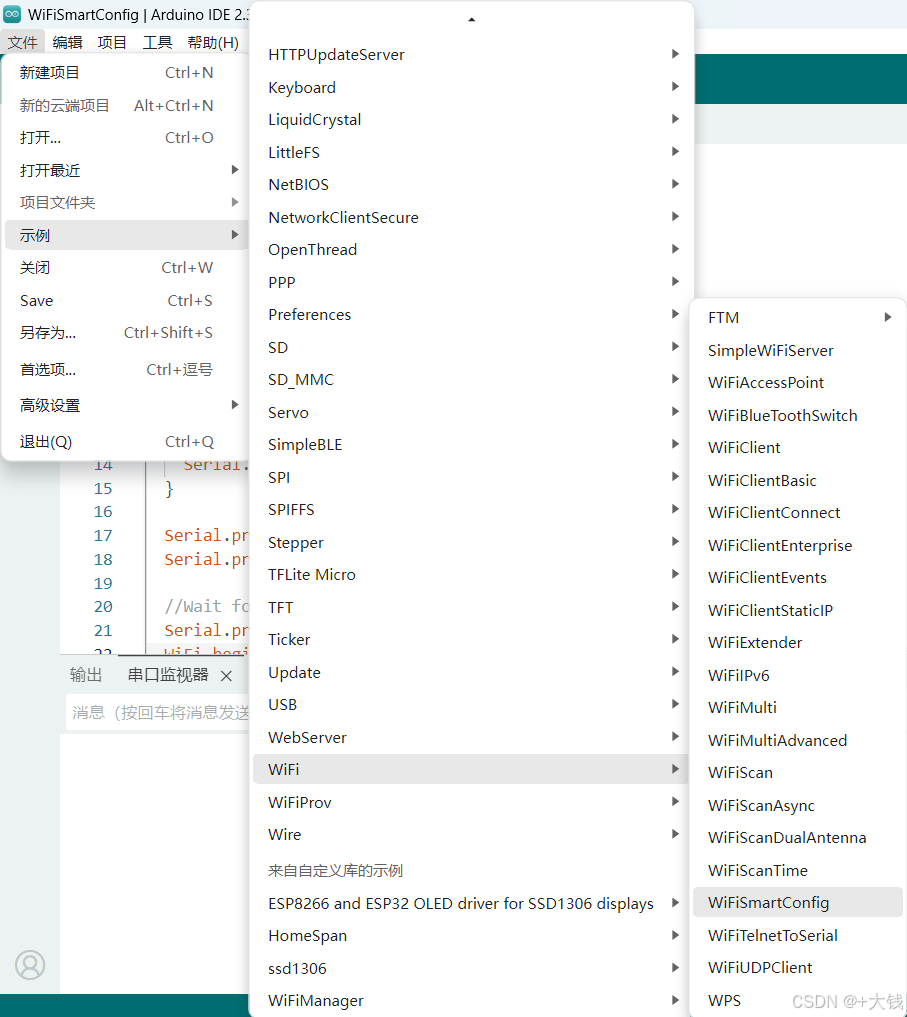Open the 文件 menu
The width and height of the screenshot is (907, 1017).
pos(23,43)
